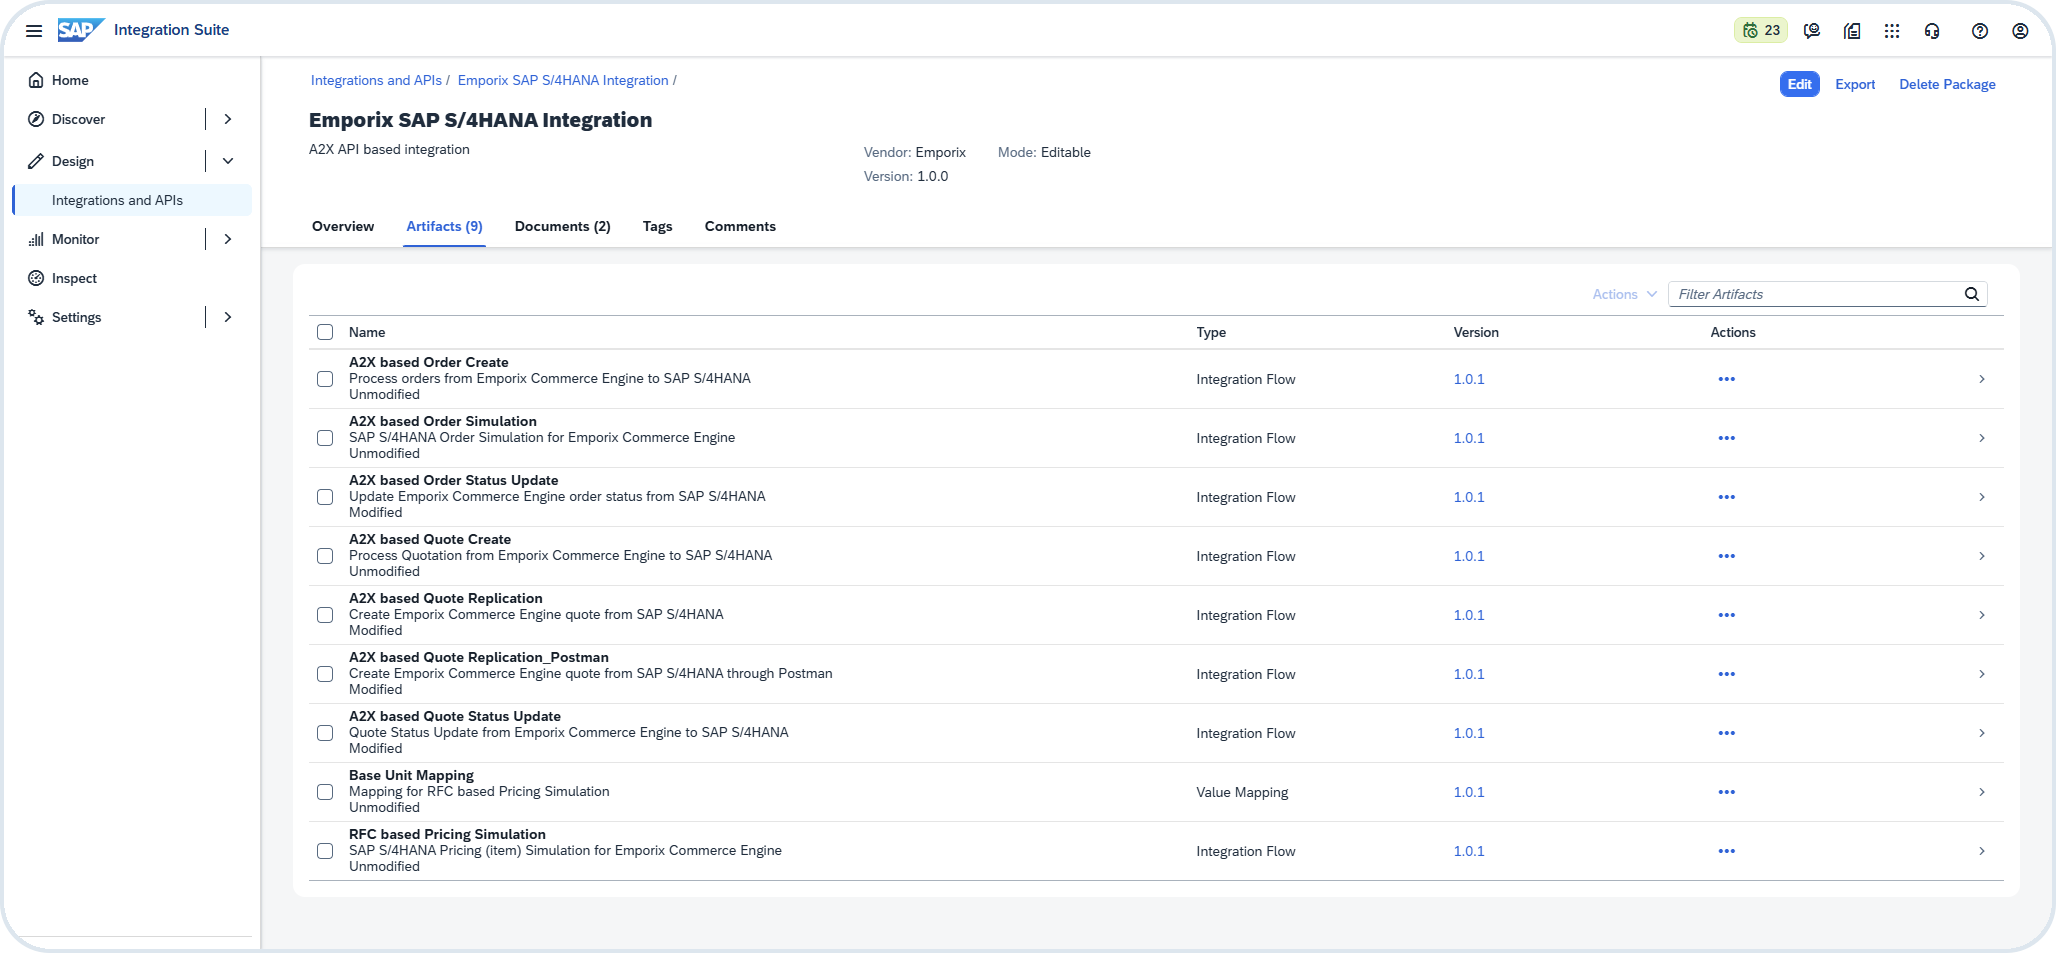2056x953 pixels.
Task: Switch to the Documents (2) tab
Action: (562, 226)
